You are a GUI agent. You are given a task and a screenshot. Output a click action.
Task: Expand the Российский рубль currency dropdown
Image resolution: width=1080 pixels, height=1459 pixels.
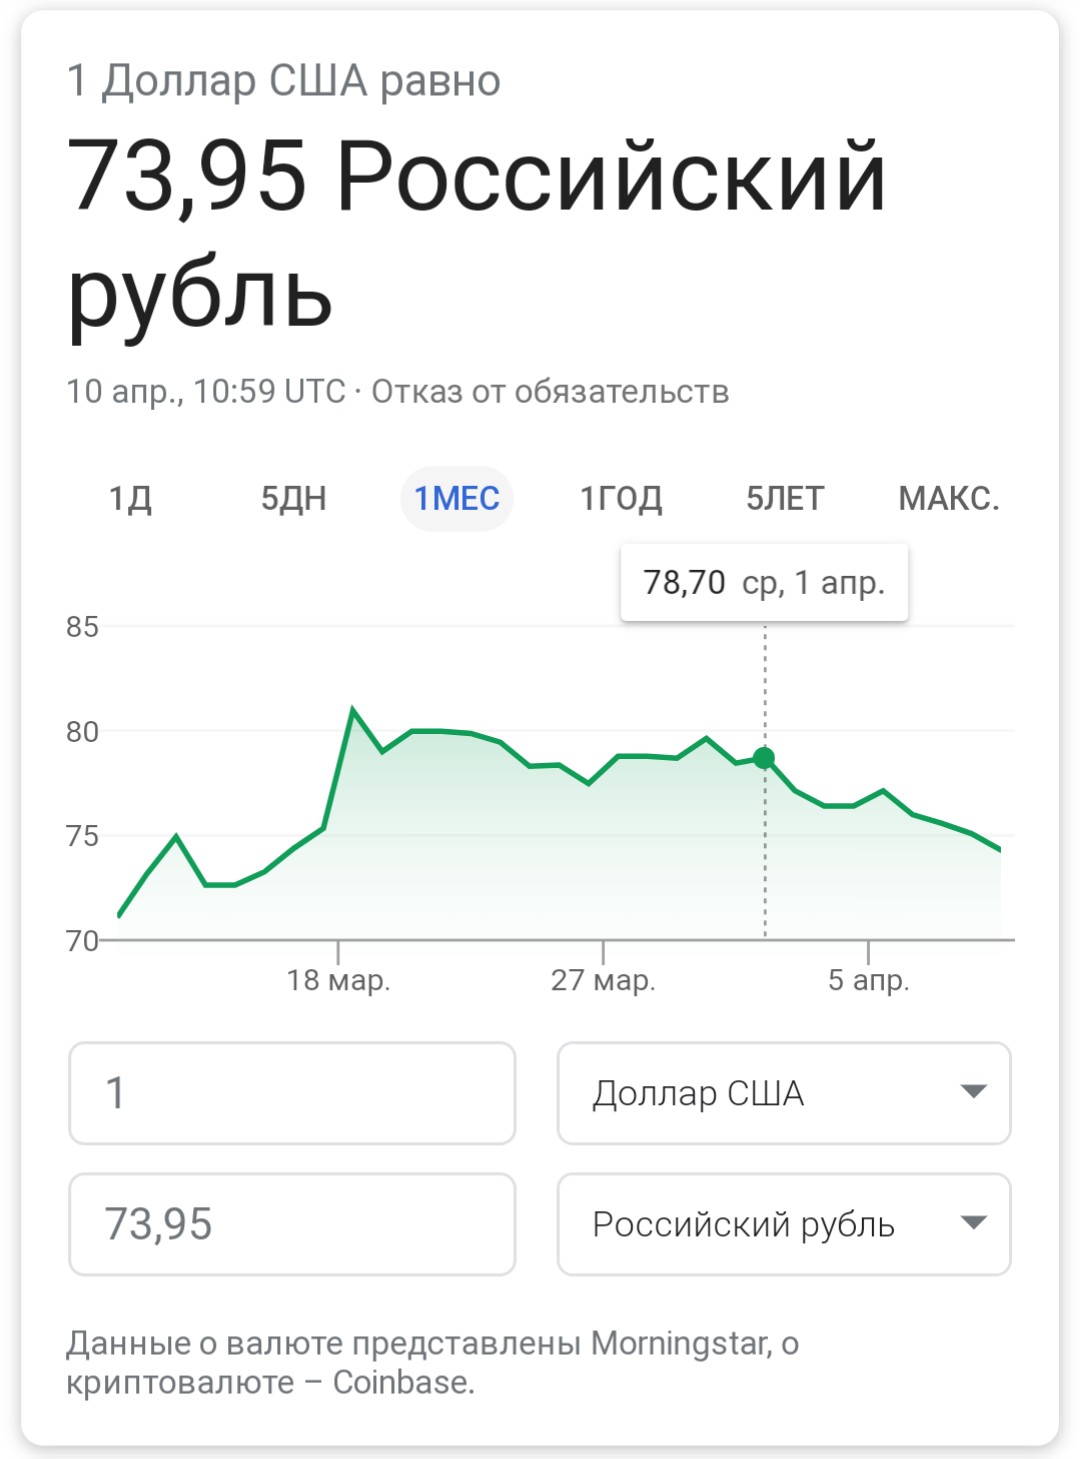pyautogui.click(x=783, y=1224)
